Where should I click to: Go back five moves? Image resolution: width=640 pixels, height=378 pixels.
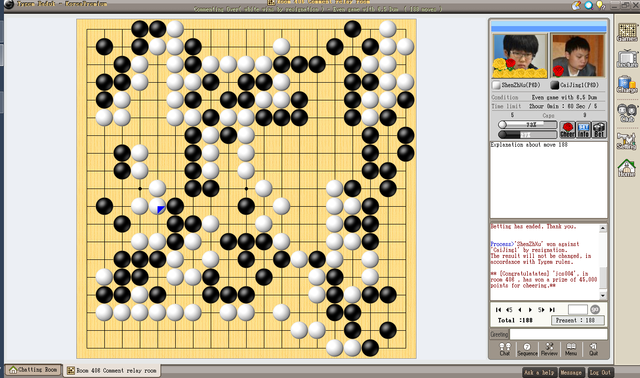pyautogui.click(x=509, y=309)
